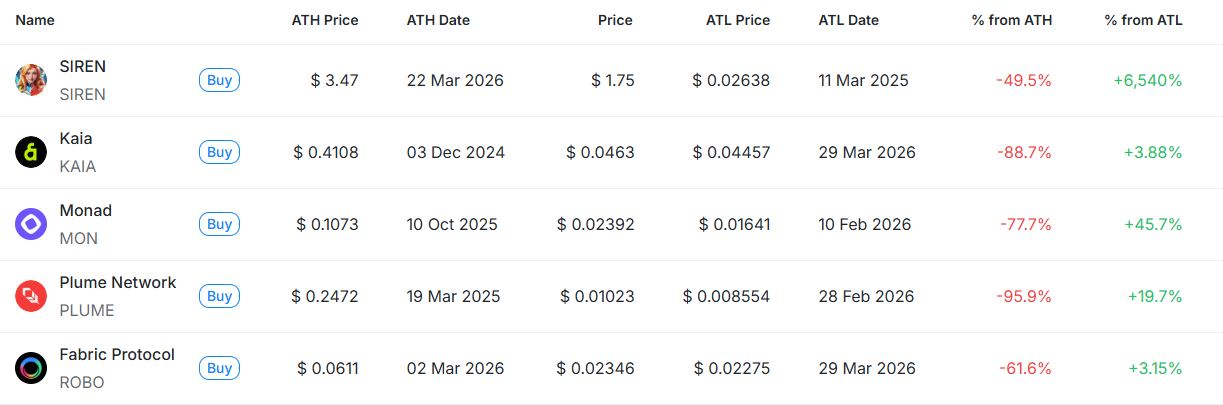The image size is (1223, 405).
Task: Click the Kaia green logo icon
Action: (31, 152)
